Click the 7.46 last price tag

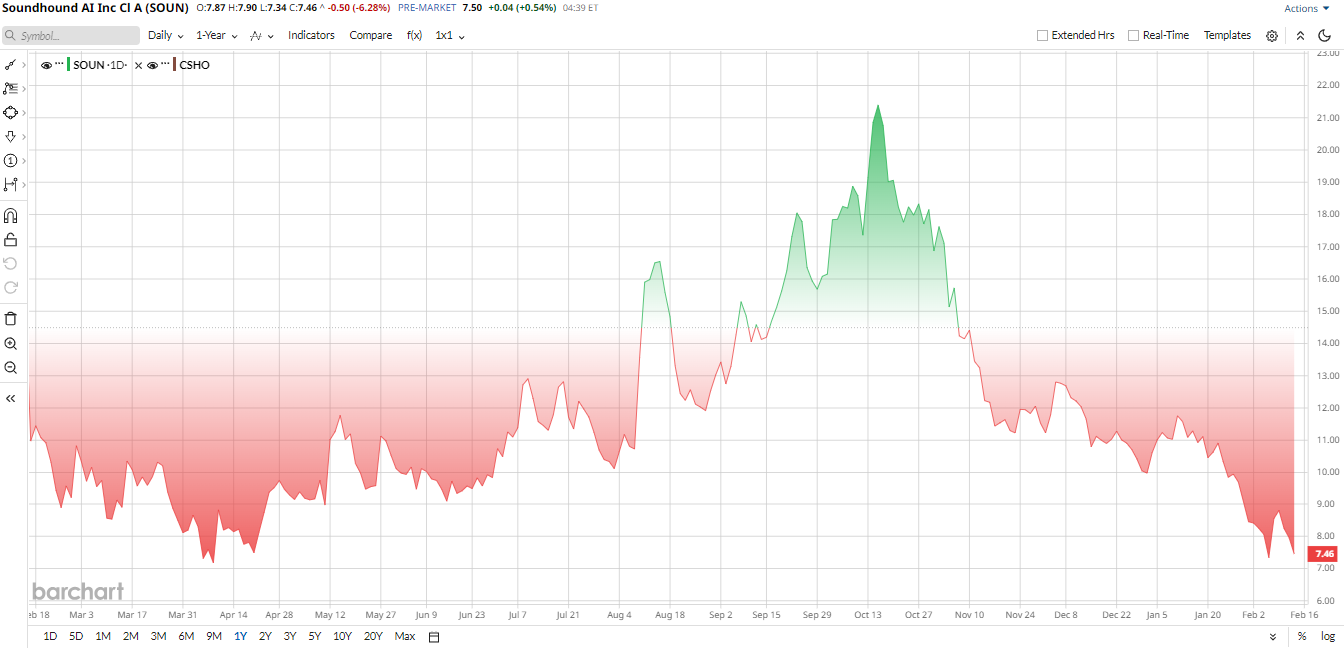coord(1324,553)
